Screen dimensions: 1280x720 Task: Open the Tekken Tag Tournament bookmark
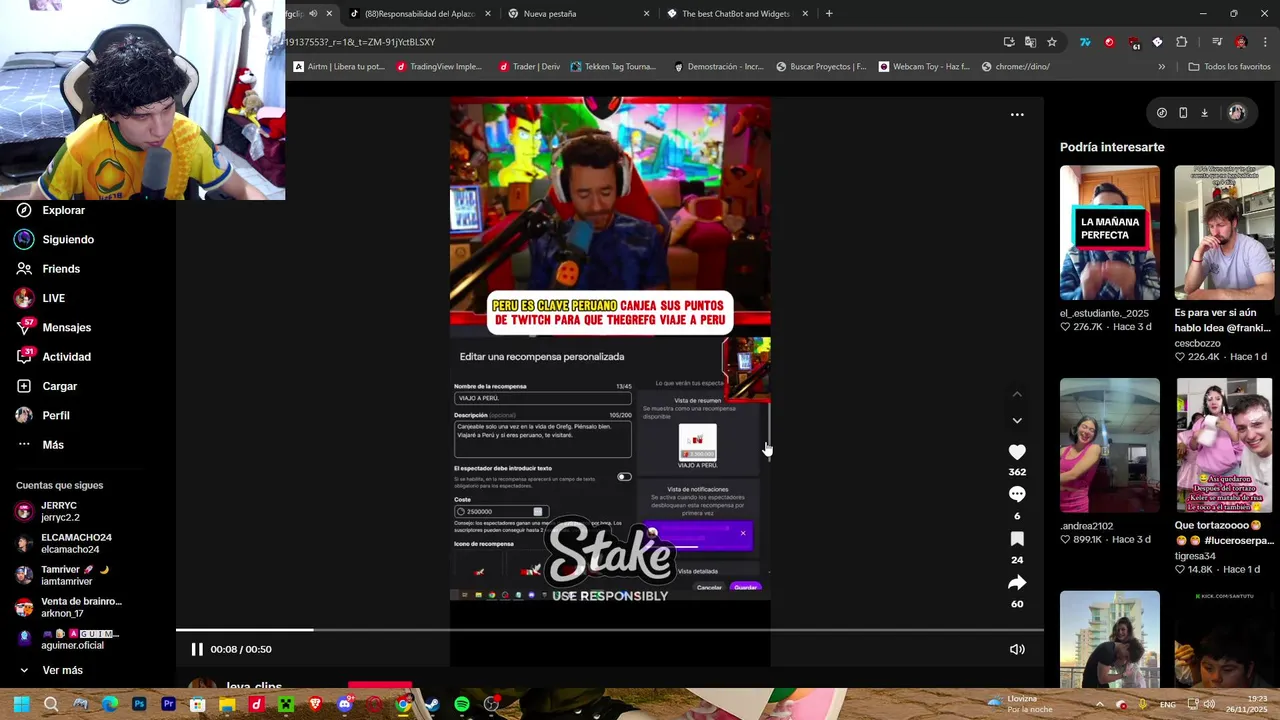coord(613,67)
